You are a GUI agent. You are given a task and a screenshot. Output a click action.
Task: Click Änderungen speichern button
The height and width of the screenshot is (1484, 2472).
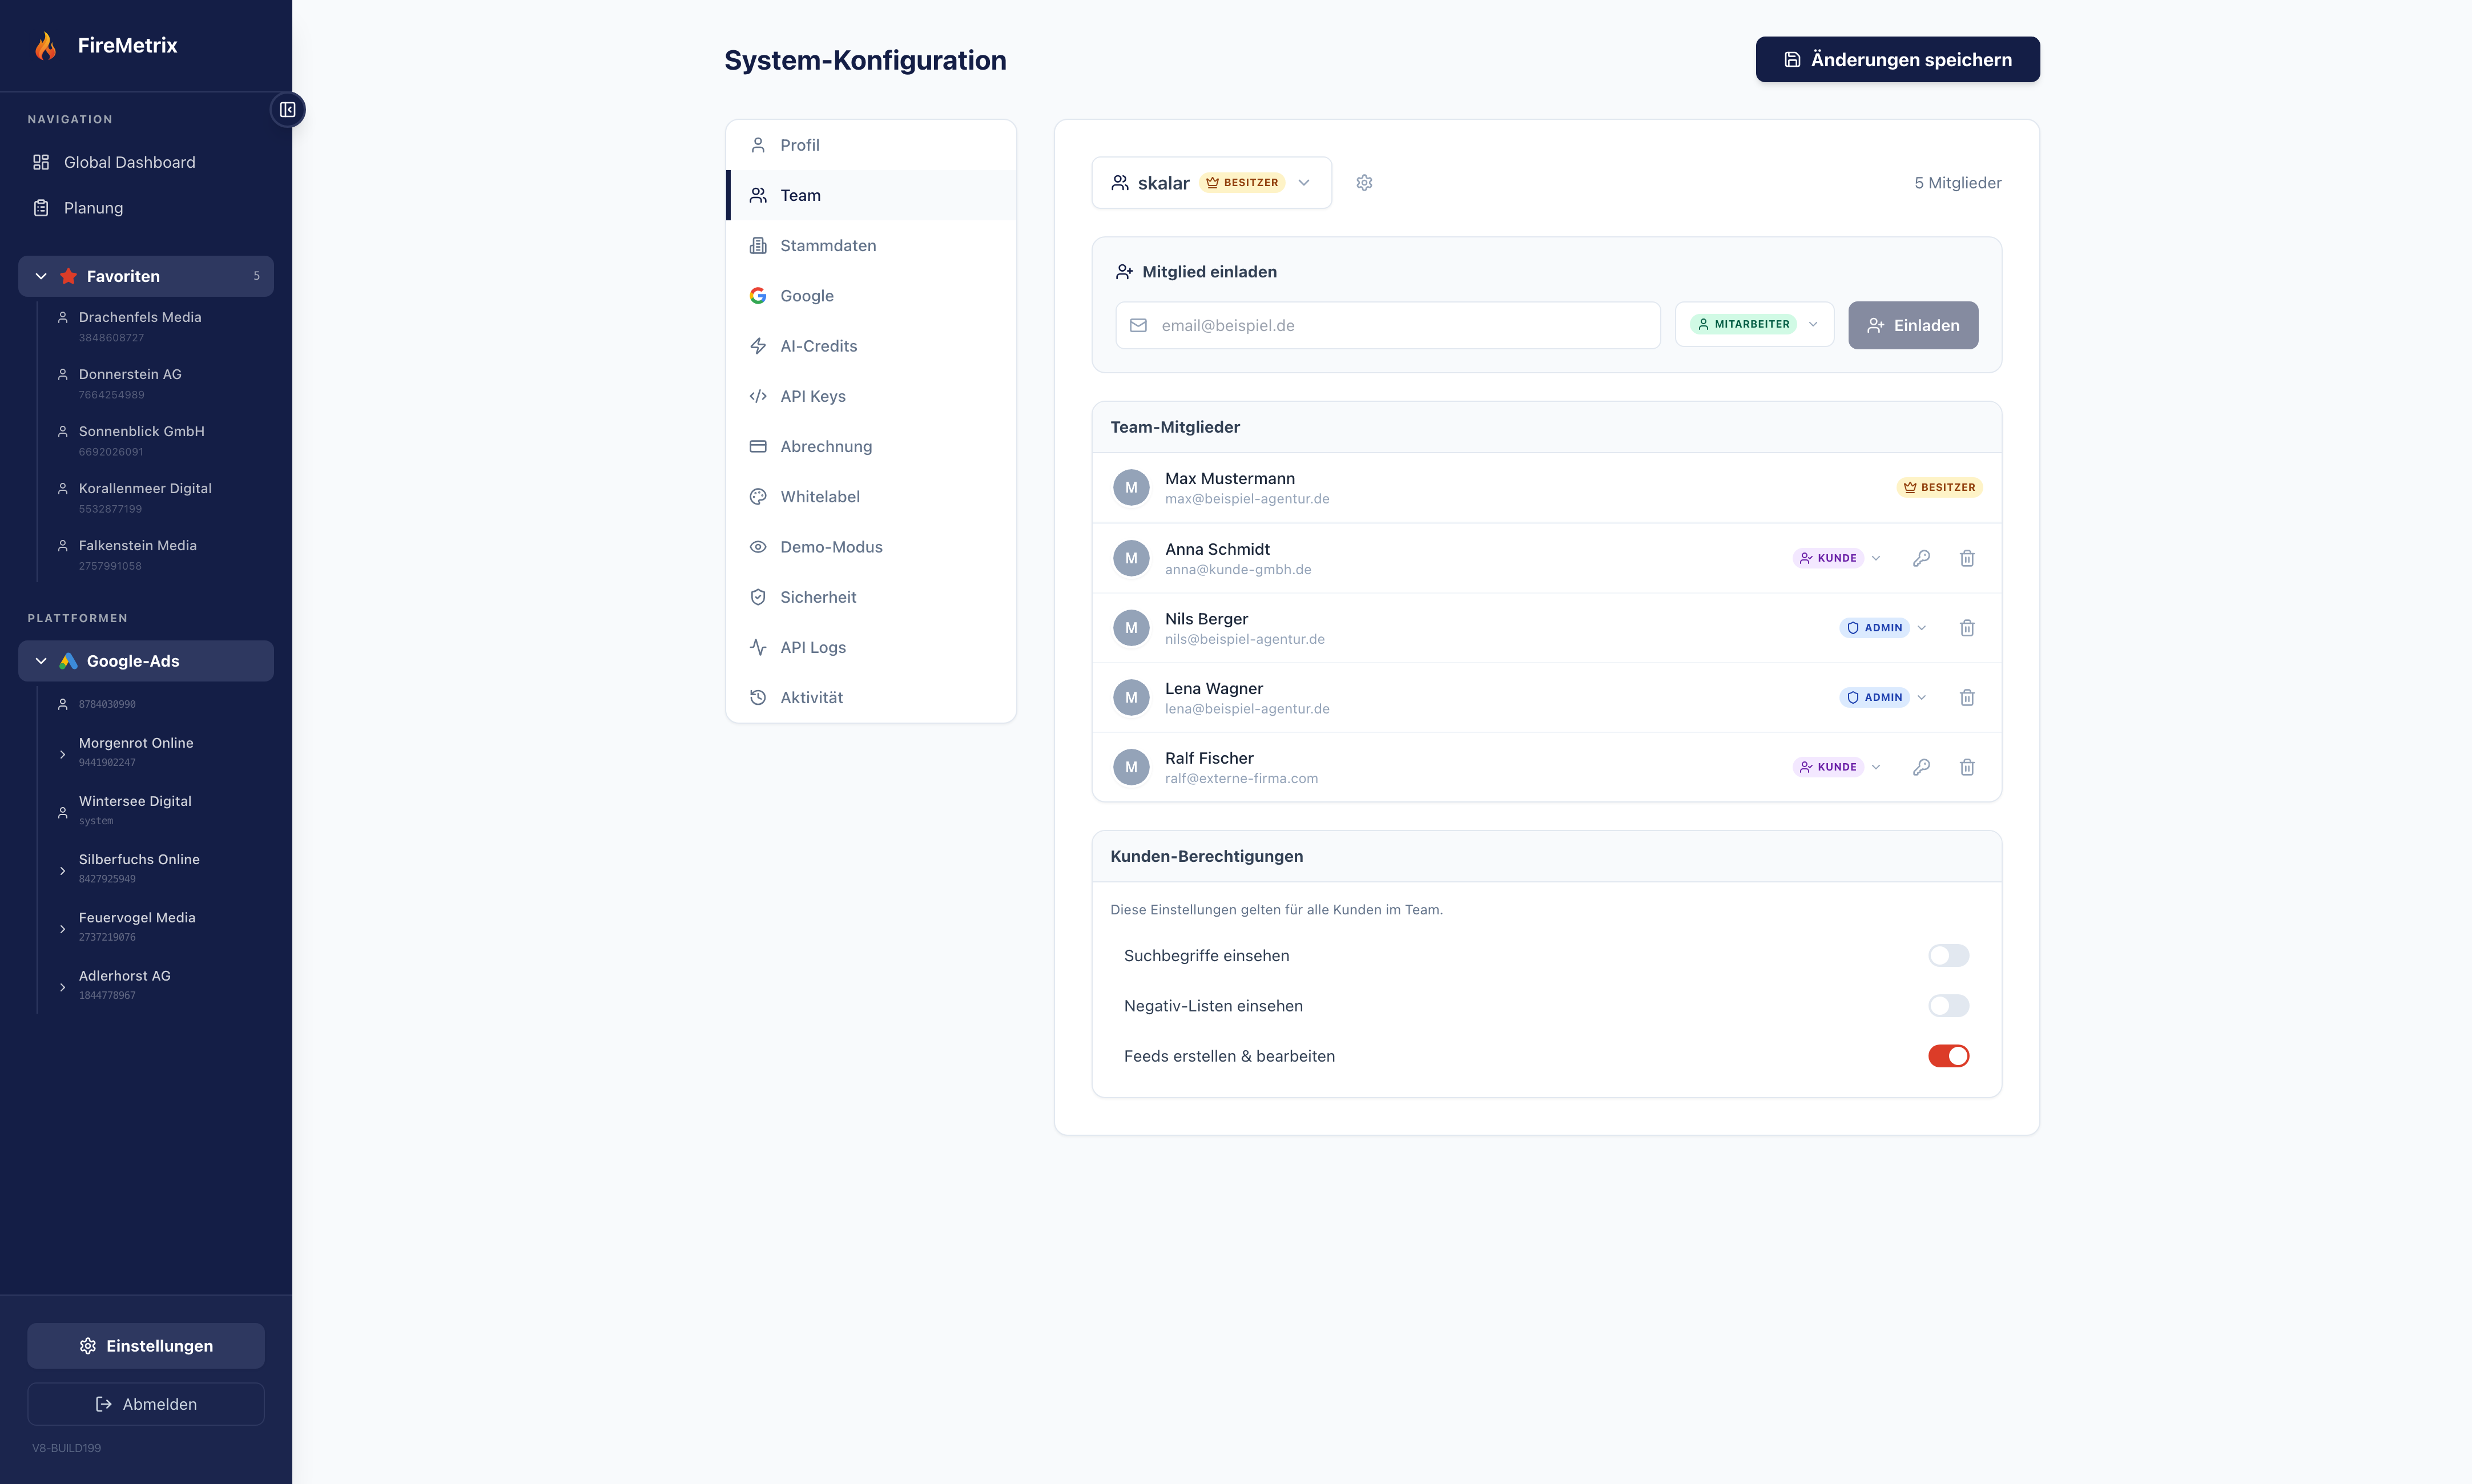[1897, 60]
